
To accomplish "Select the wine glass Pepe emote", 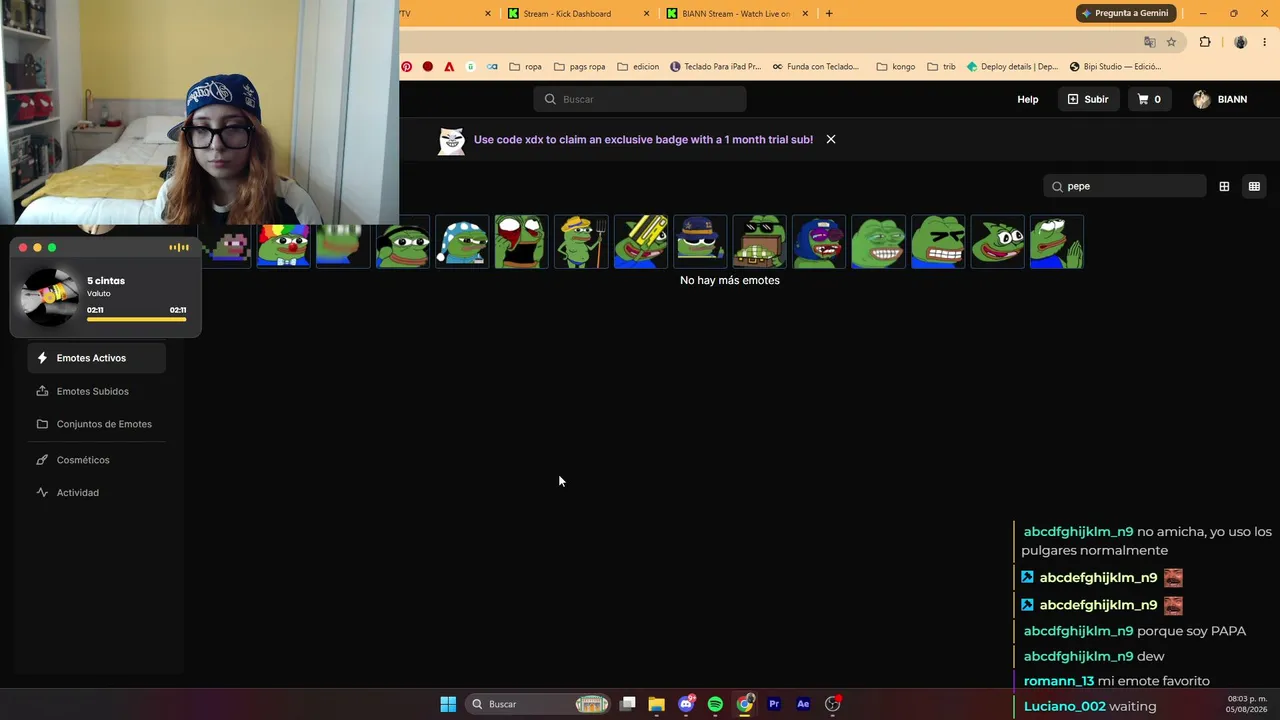I will (521, 242).
